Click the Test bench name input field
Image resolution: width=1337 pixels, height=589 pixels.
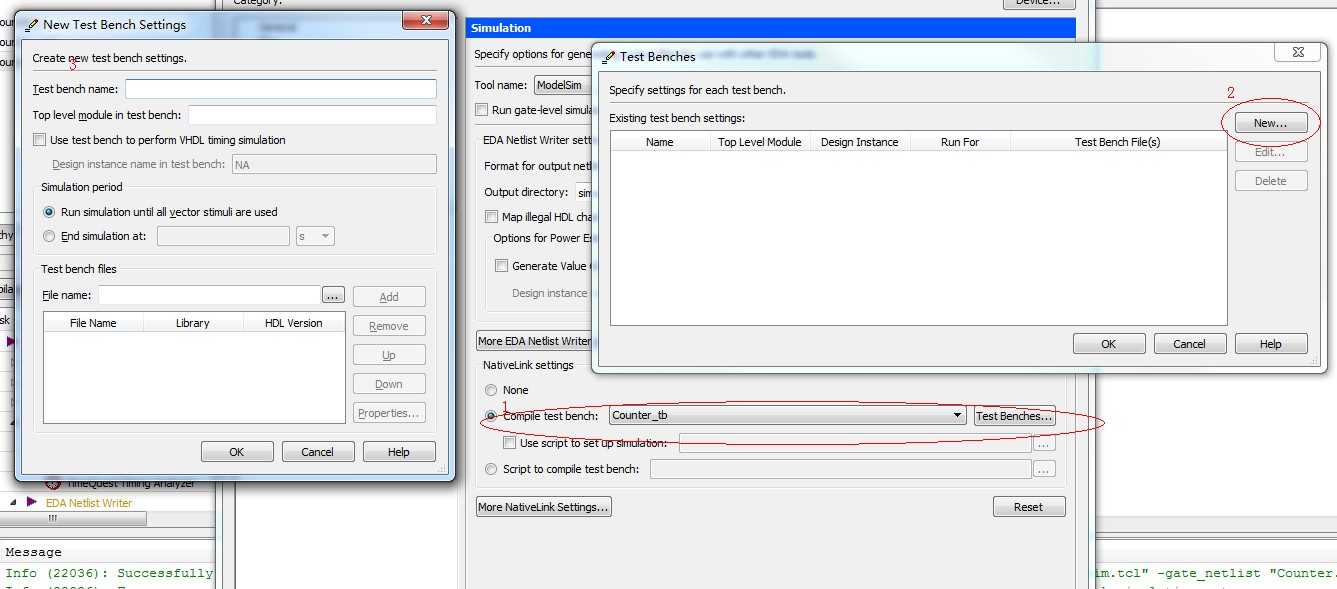pyautogui.click(x=280, y=89)
